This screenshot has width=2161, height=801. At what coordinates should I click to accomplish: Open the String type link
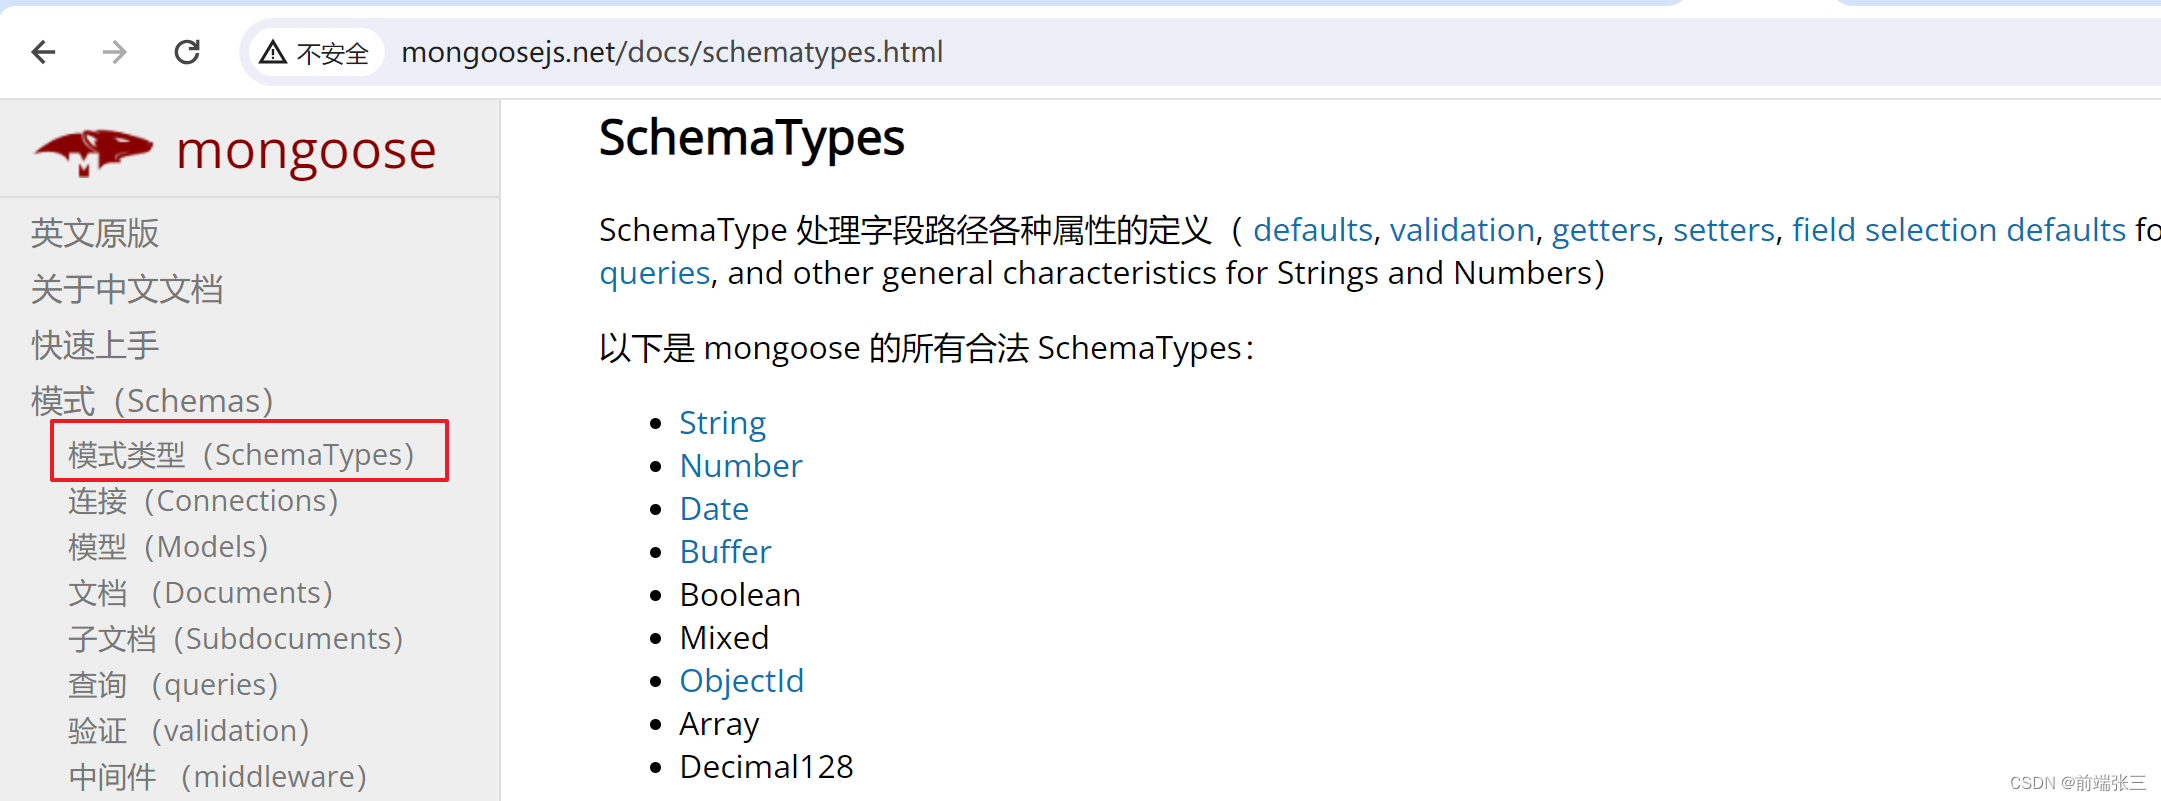coord(722,423)
